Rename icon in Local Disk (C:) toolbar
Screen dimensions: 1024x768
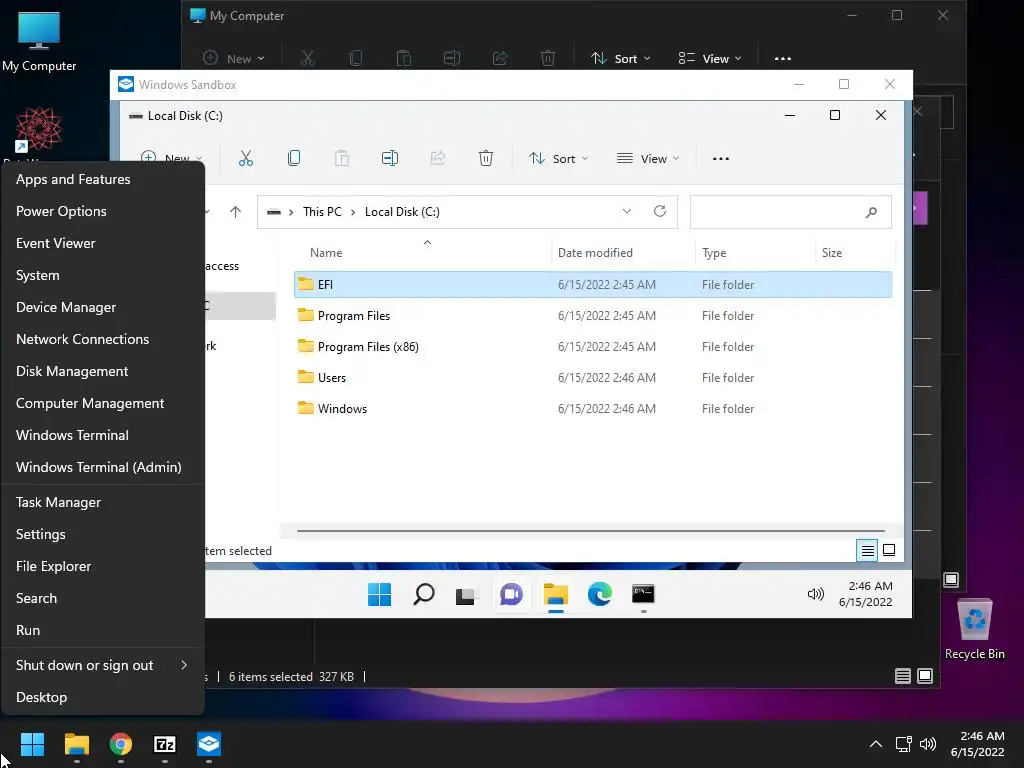click(390, 158)
